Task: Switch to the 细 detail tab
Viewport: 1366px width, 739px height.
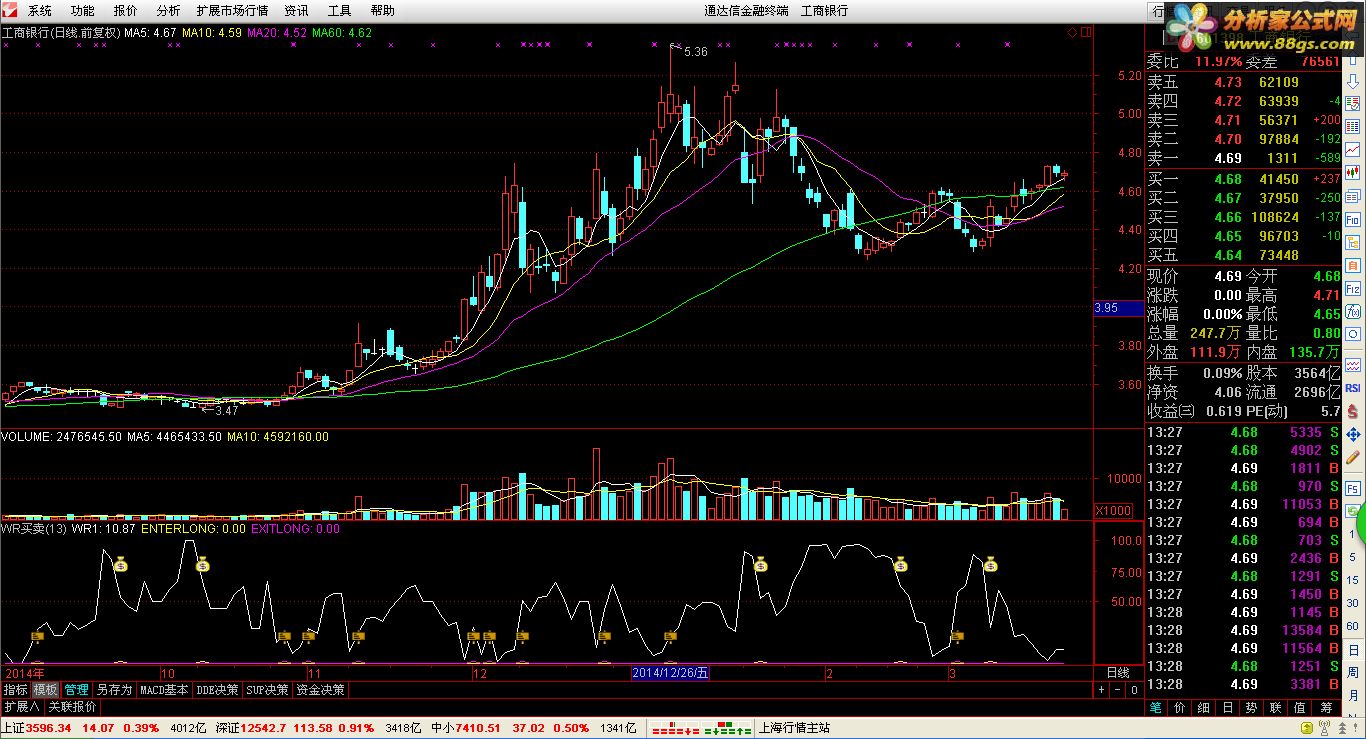Action: pos(1204,707)
